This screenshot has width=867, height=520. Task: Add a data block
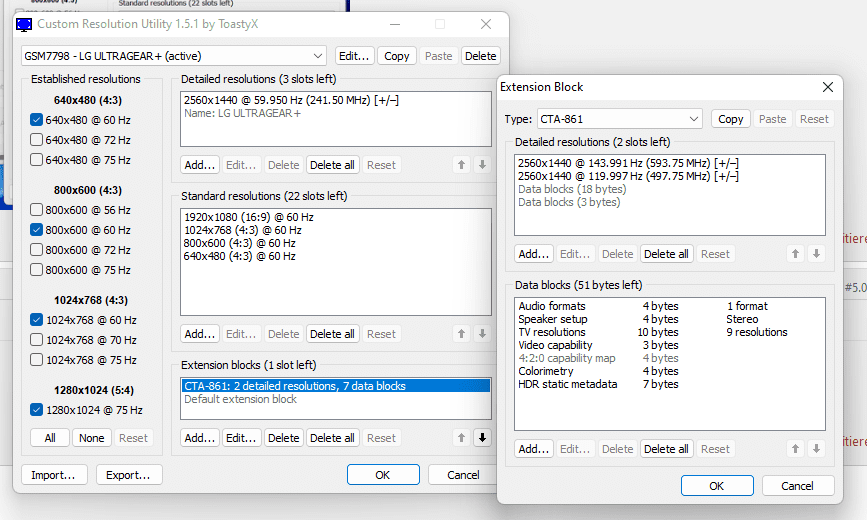[x=534, y=449]
